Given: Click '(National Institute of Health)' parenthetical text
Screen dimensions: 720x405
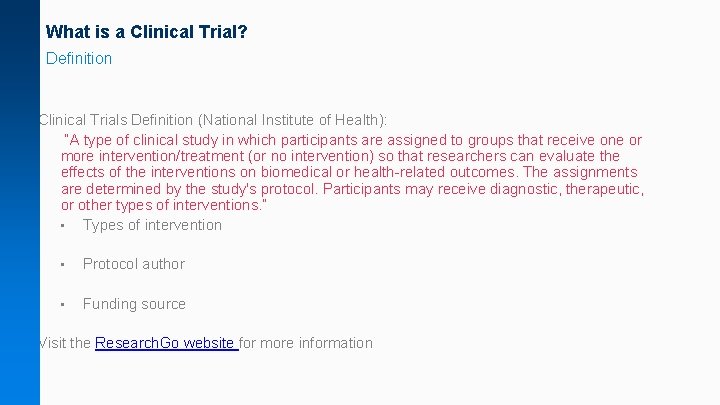Looking at the screenshot, I should [x=292, y=120].
